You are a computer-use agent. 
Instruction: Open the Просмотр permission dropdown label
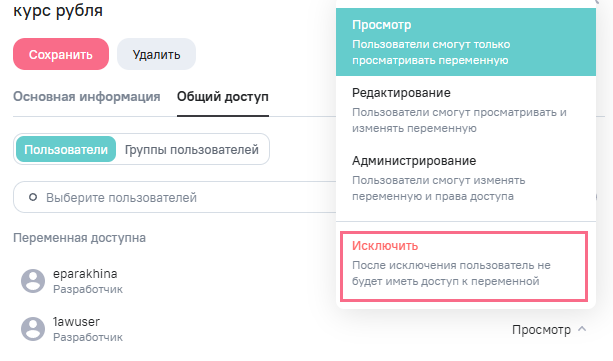pos(541,330)
